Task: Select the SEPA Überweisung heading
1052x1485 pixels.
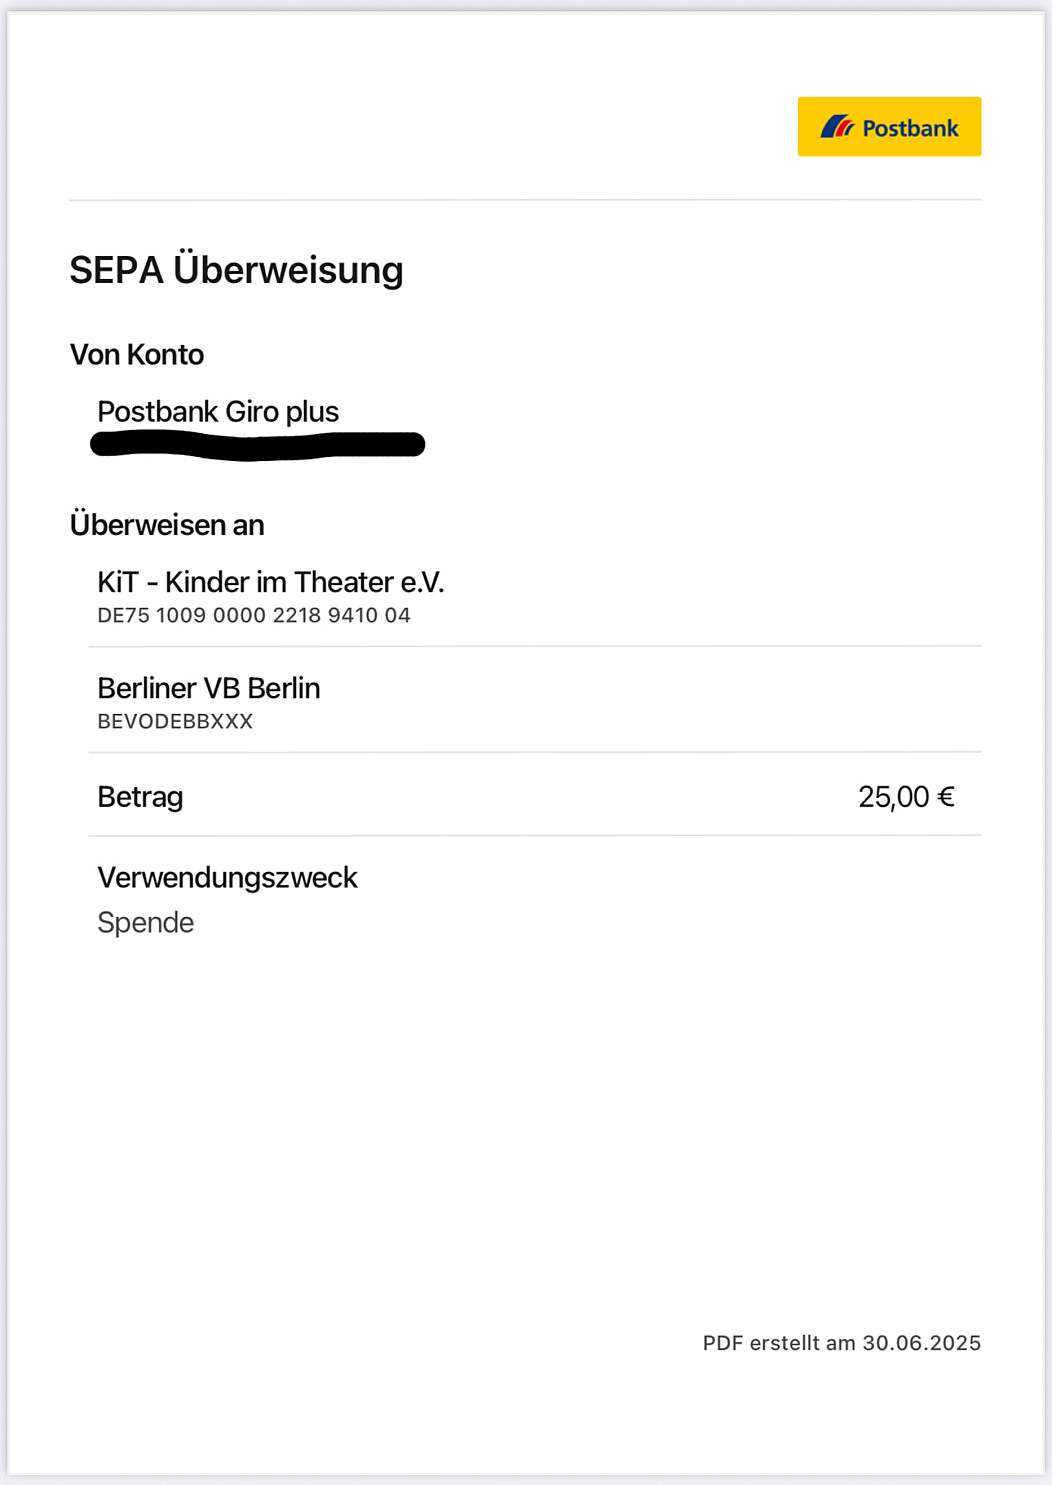Action: [236, 270]
